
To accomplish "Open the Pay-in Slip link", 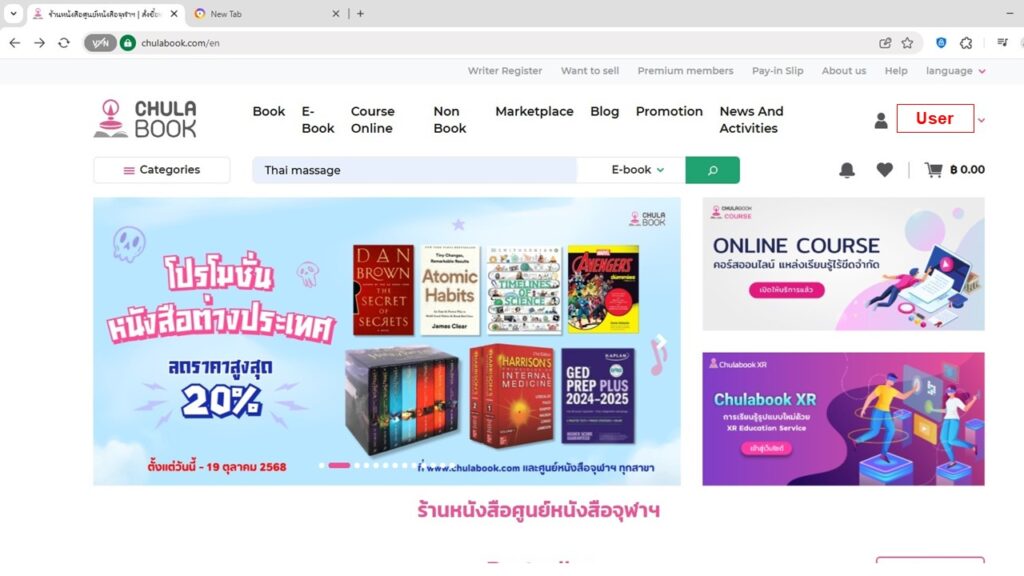I will pyautogui.click(x=777, y=71).
